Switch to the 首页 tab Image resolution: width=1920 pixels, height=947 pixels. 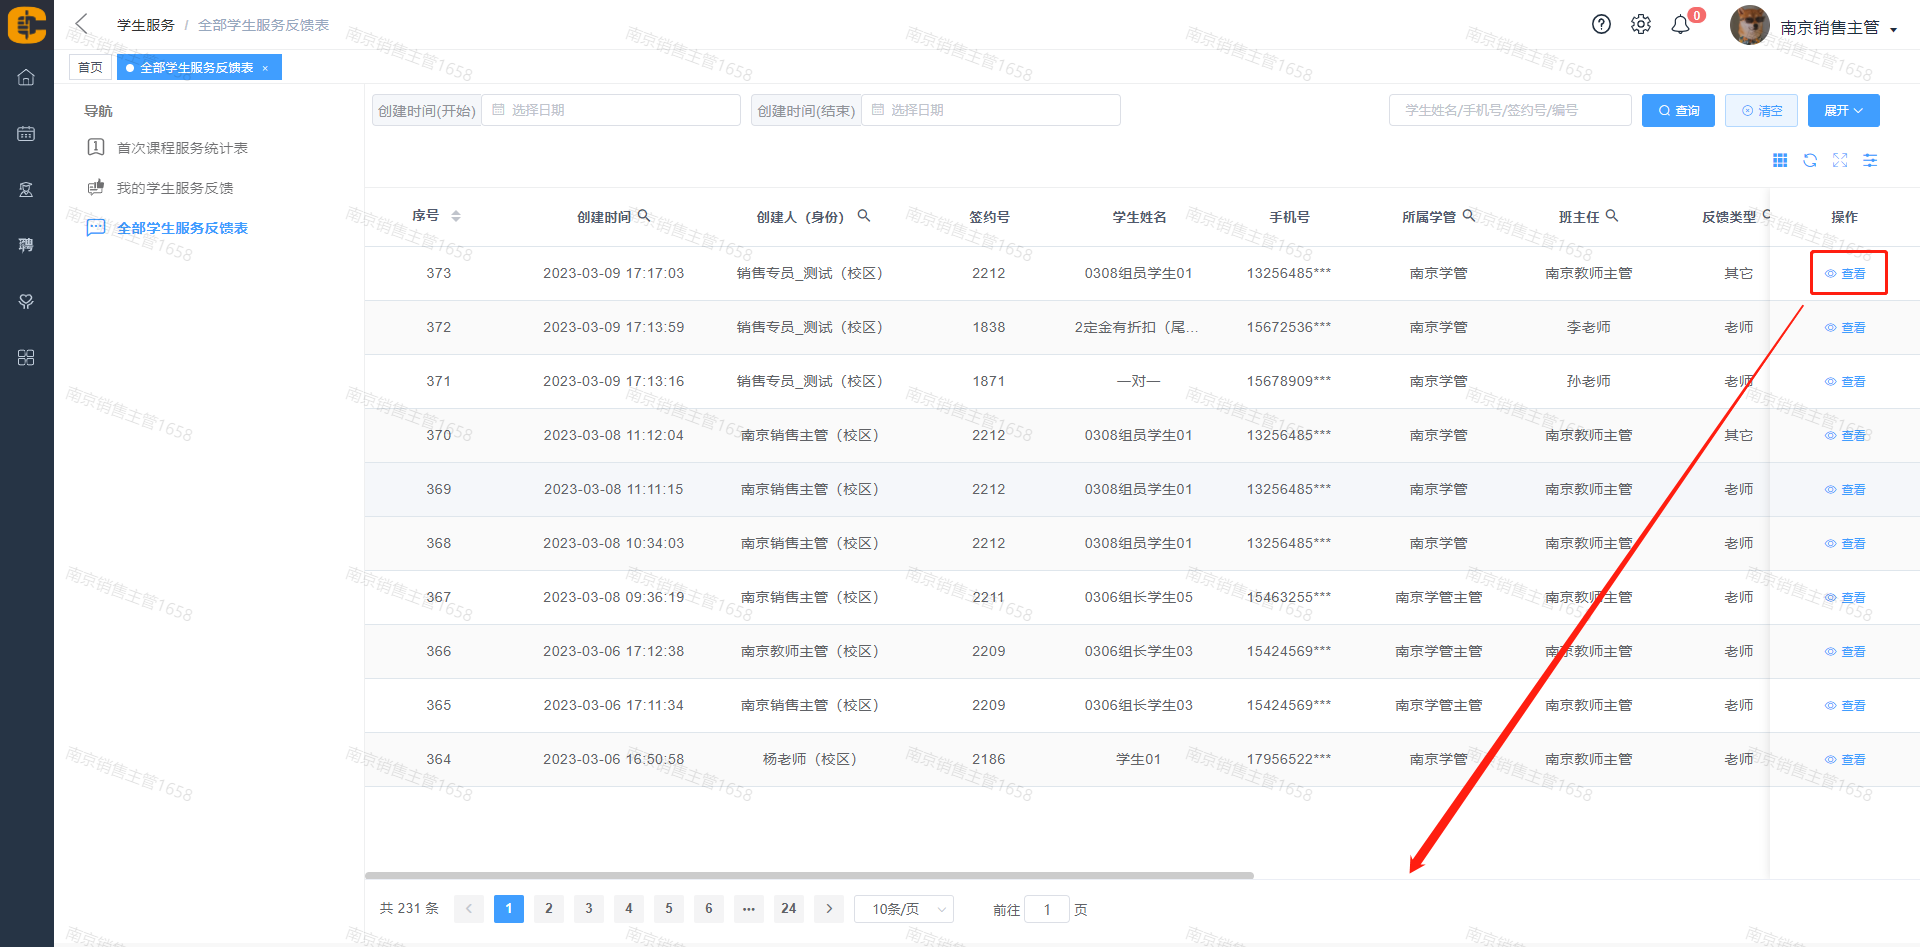point(90,68)
